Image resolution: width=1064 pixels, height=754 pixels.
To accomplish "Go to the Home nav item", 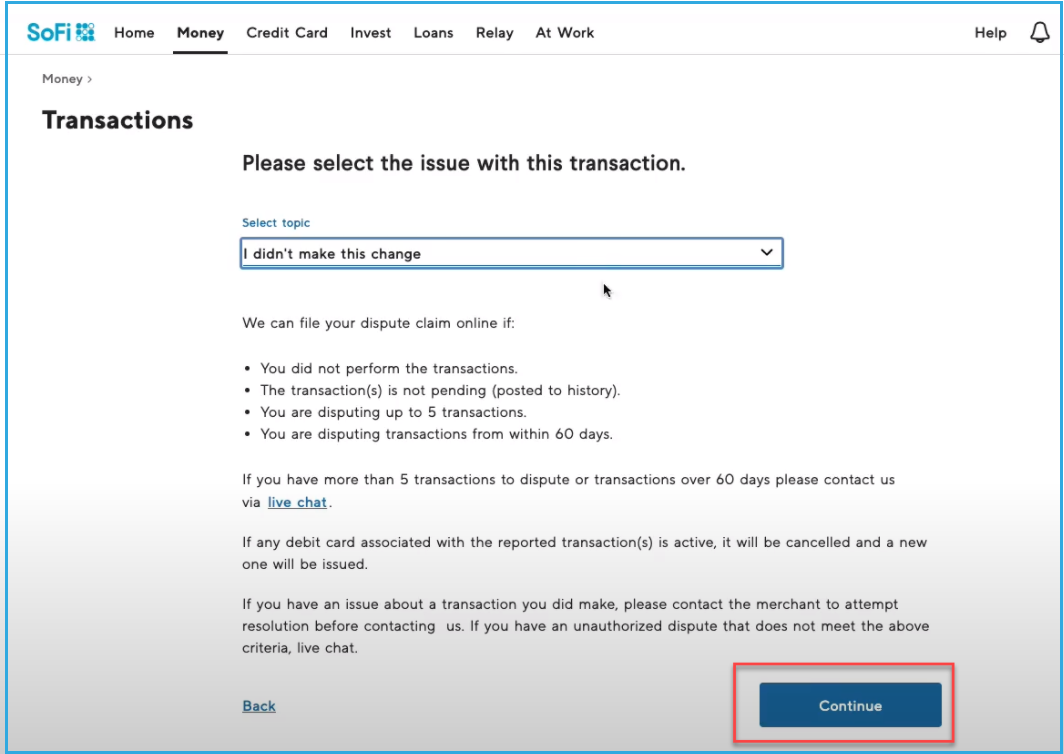I will (x=134, y=33).
